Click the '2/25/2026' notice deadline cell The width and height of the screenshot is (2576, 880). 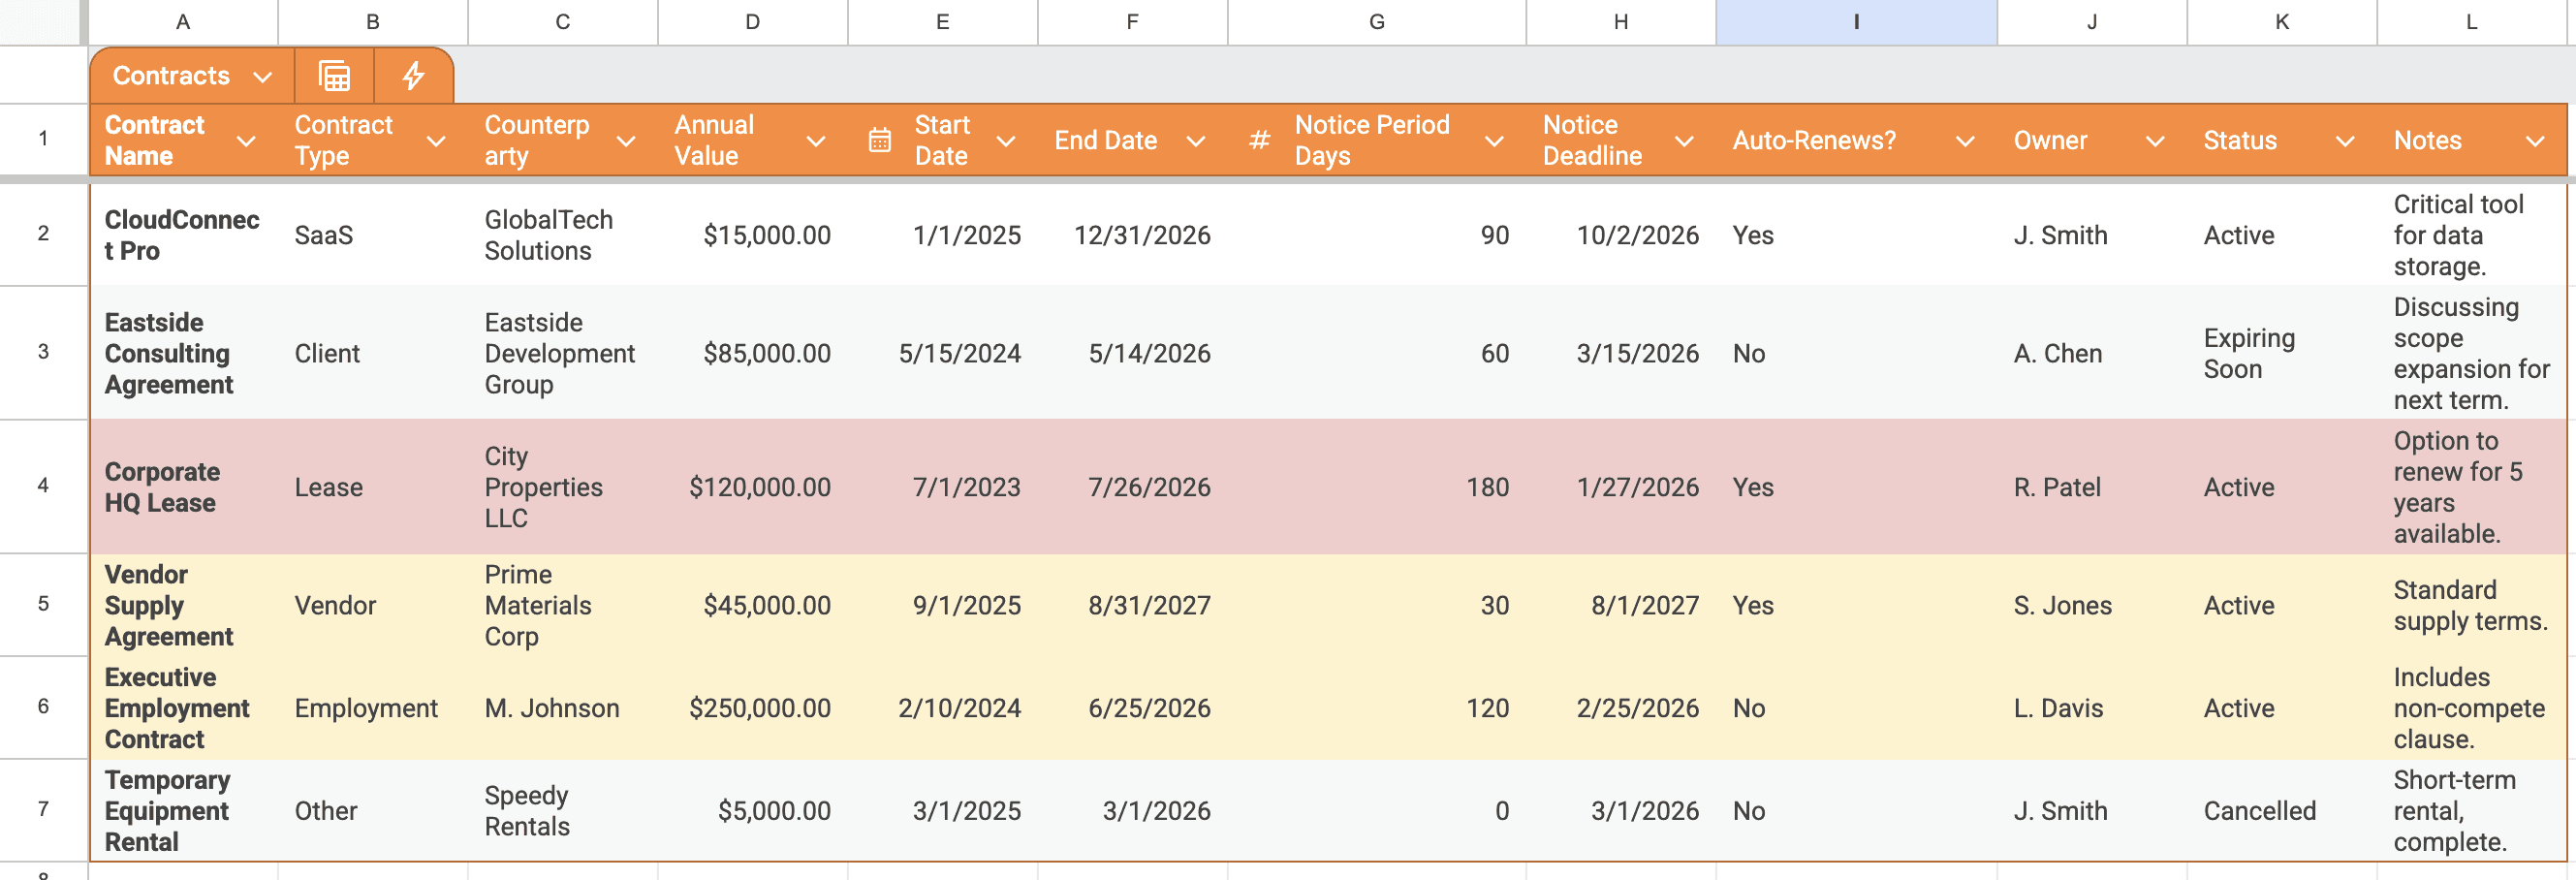[1621, 708]
